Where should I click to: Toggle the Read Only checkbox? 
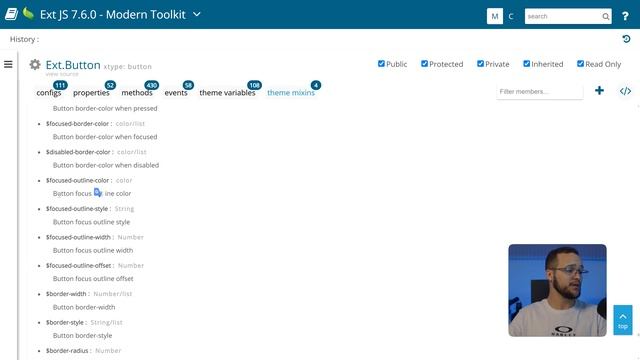click(x=580, y=64)
